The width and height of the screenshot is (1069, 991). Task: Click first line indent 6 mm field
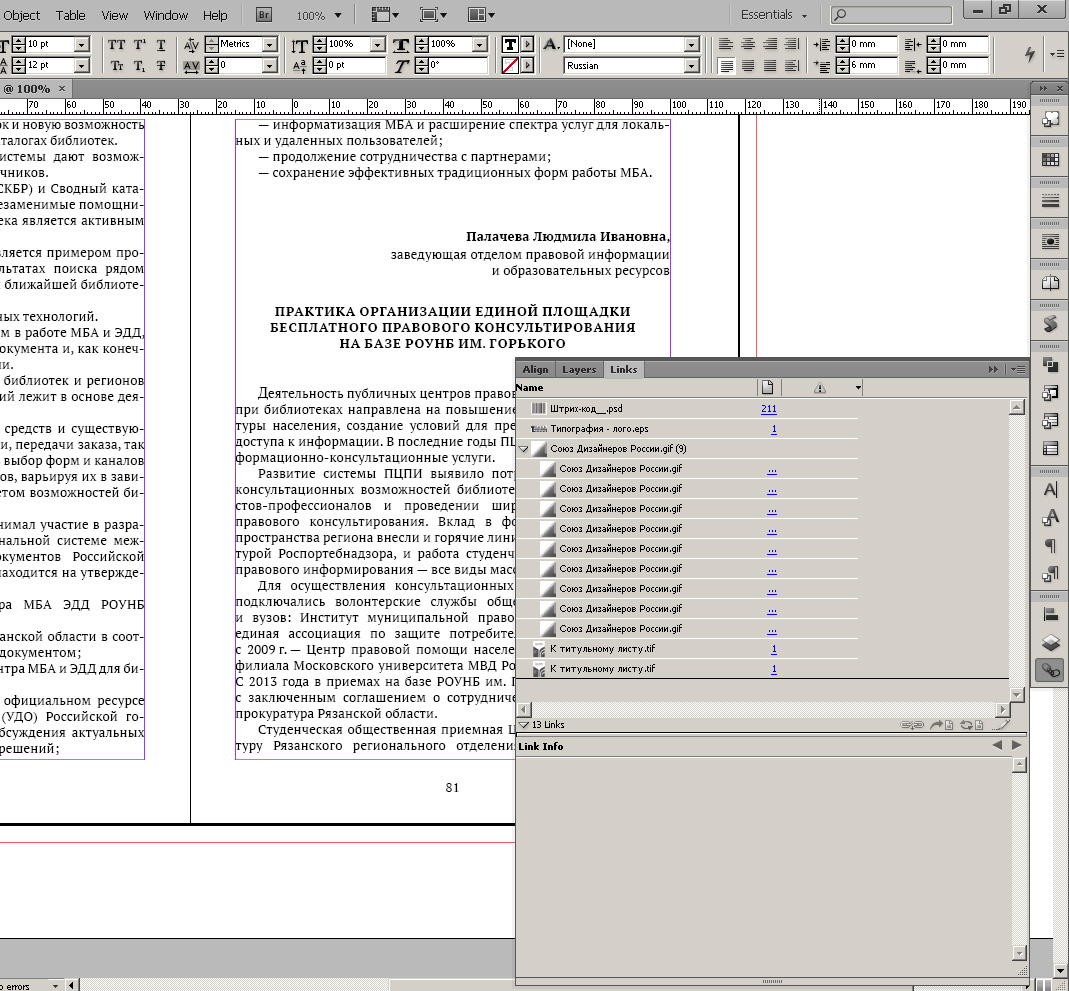[x=872, y=65]
